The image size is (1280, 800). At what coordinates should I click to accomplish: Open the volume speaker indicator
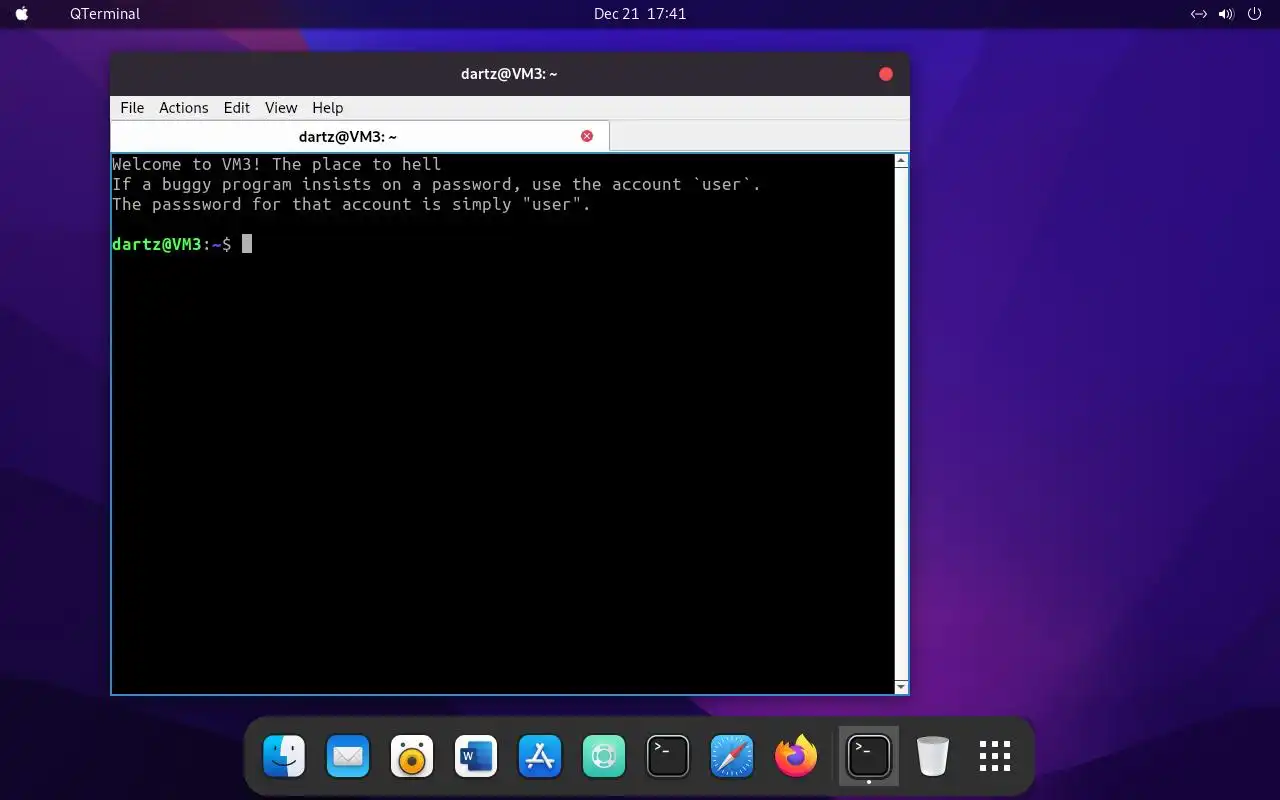1227,14
